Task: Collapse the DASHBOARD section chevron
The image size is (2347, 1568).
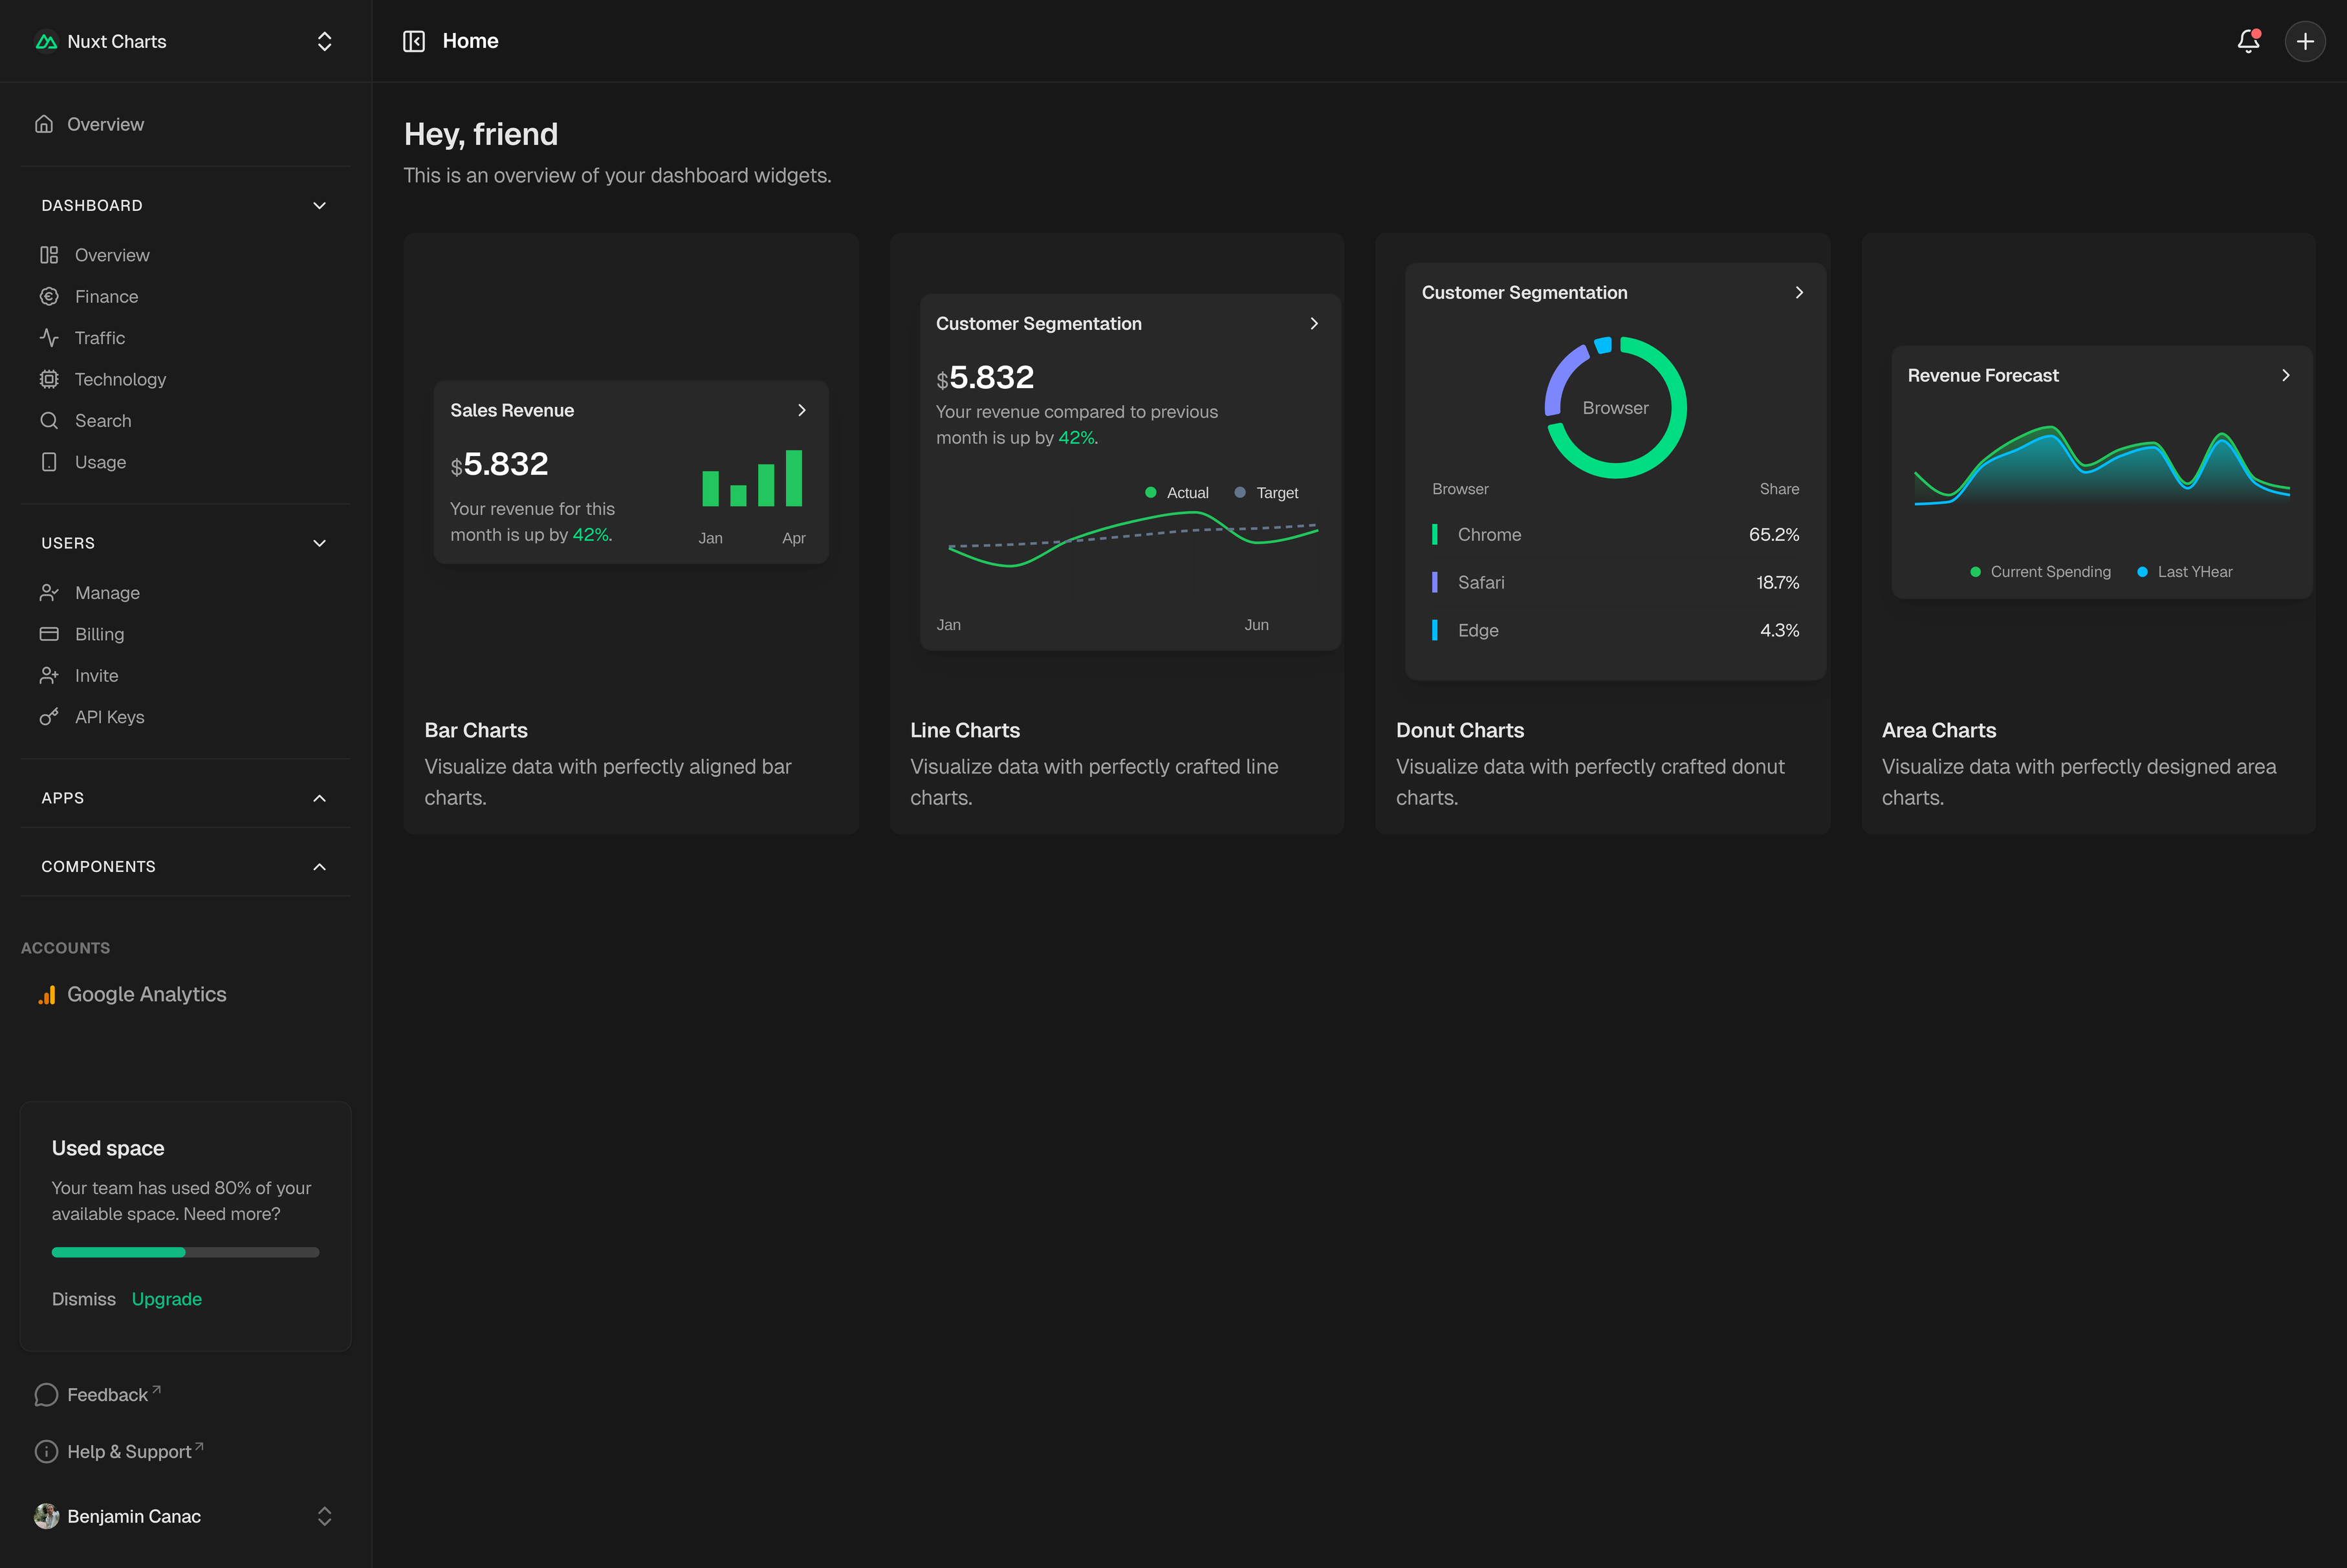Action: pyautogui.click(x=319, y=205)
